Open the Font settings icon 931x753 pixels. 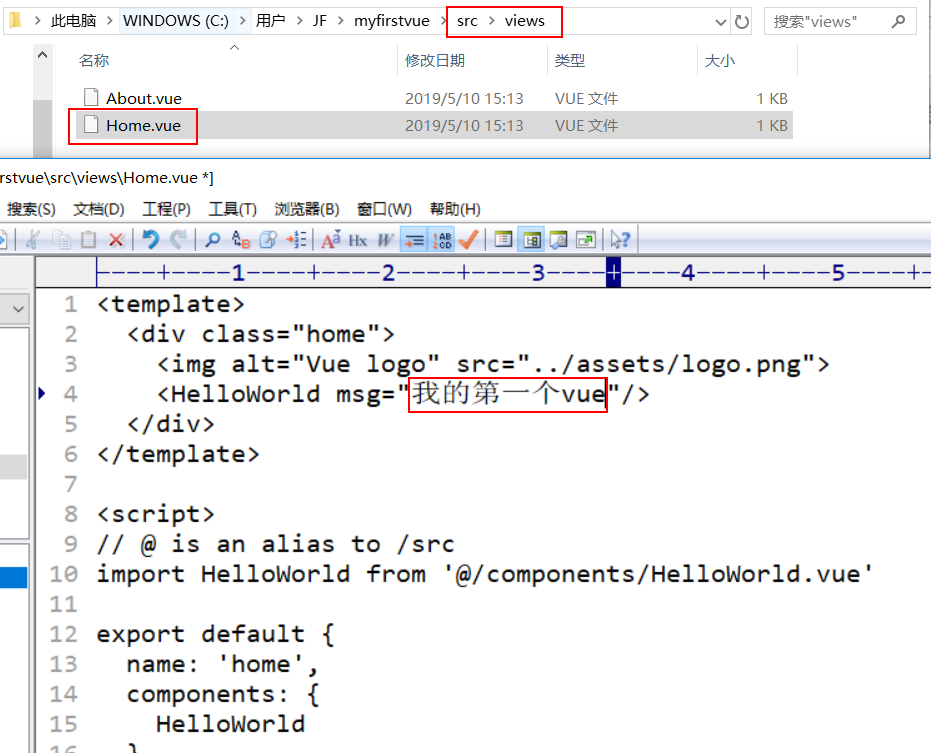pyautogui.click(x=331, y=240)
